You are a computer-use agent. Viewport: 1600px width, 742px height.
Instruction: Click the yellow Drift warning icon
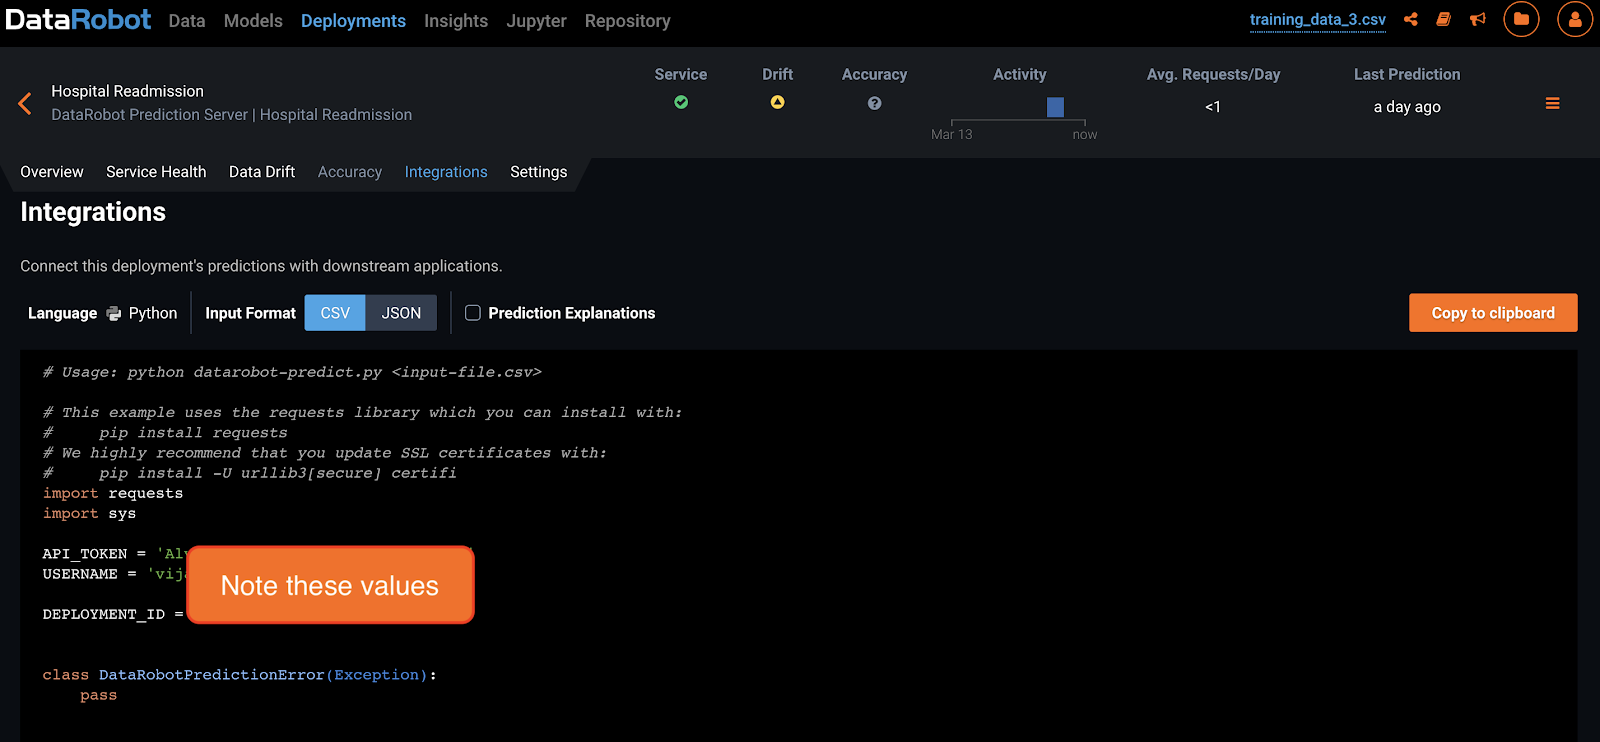(777, 102)
